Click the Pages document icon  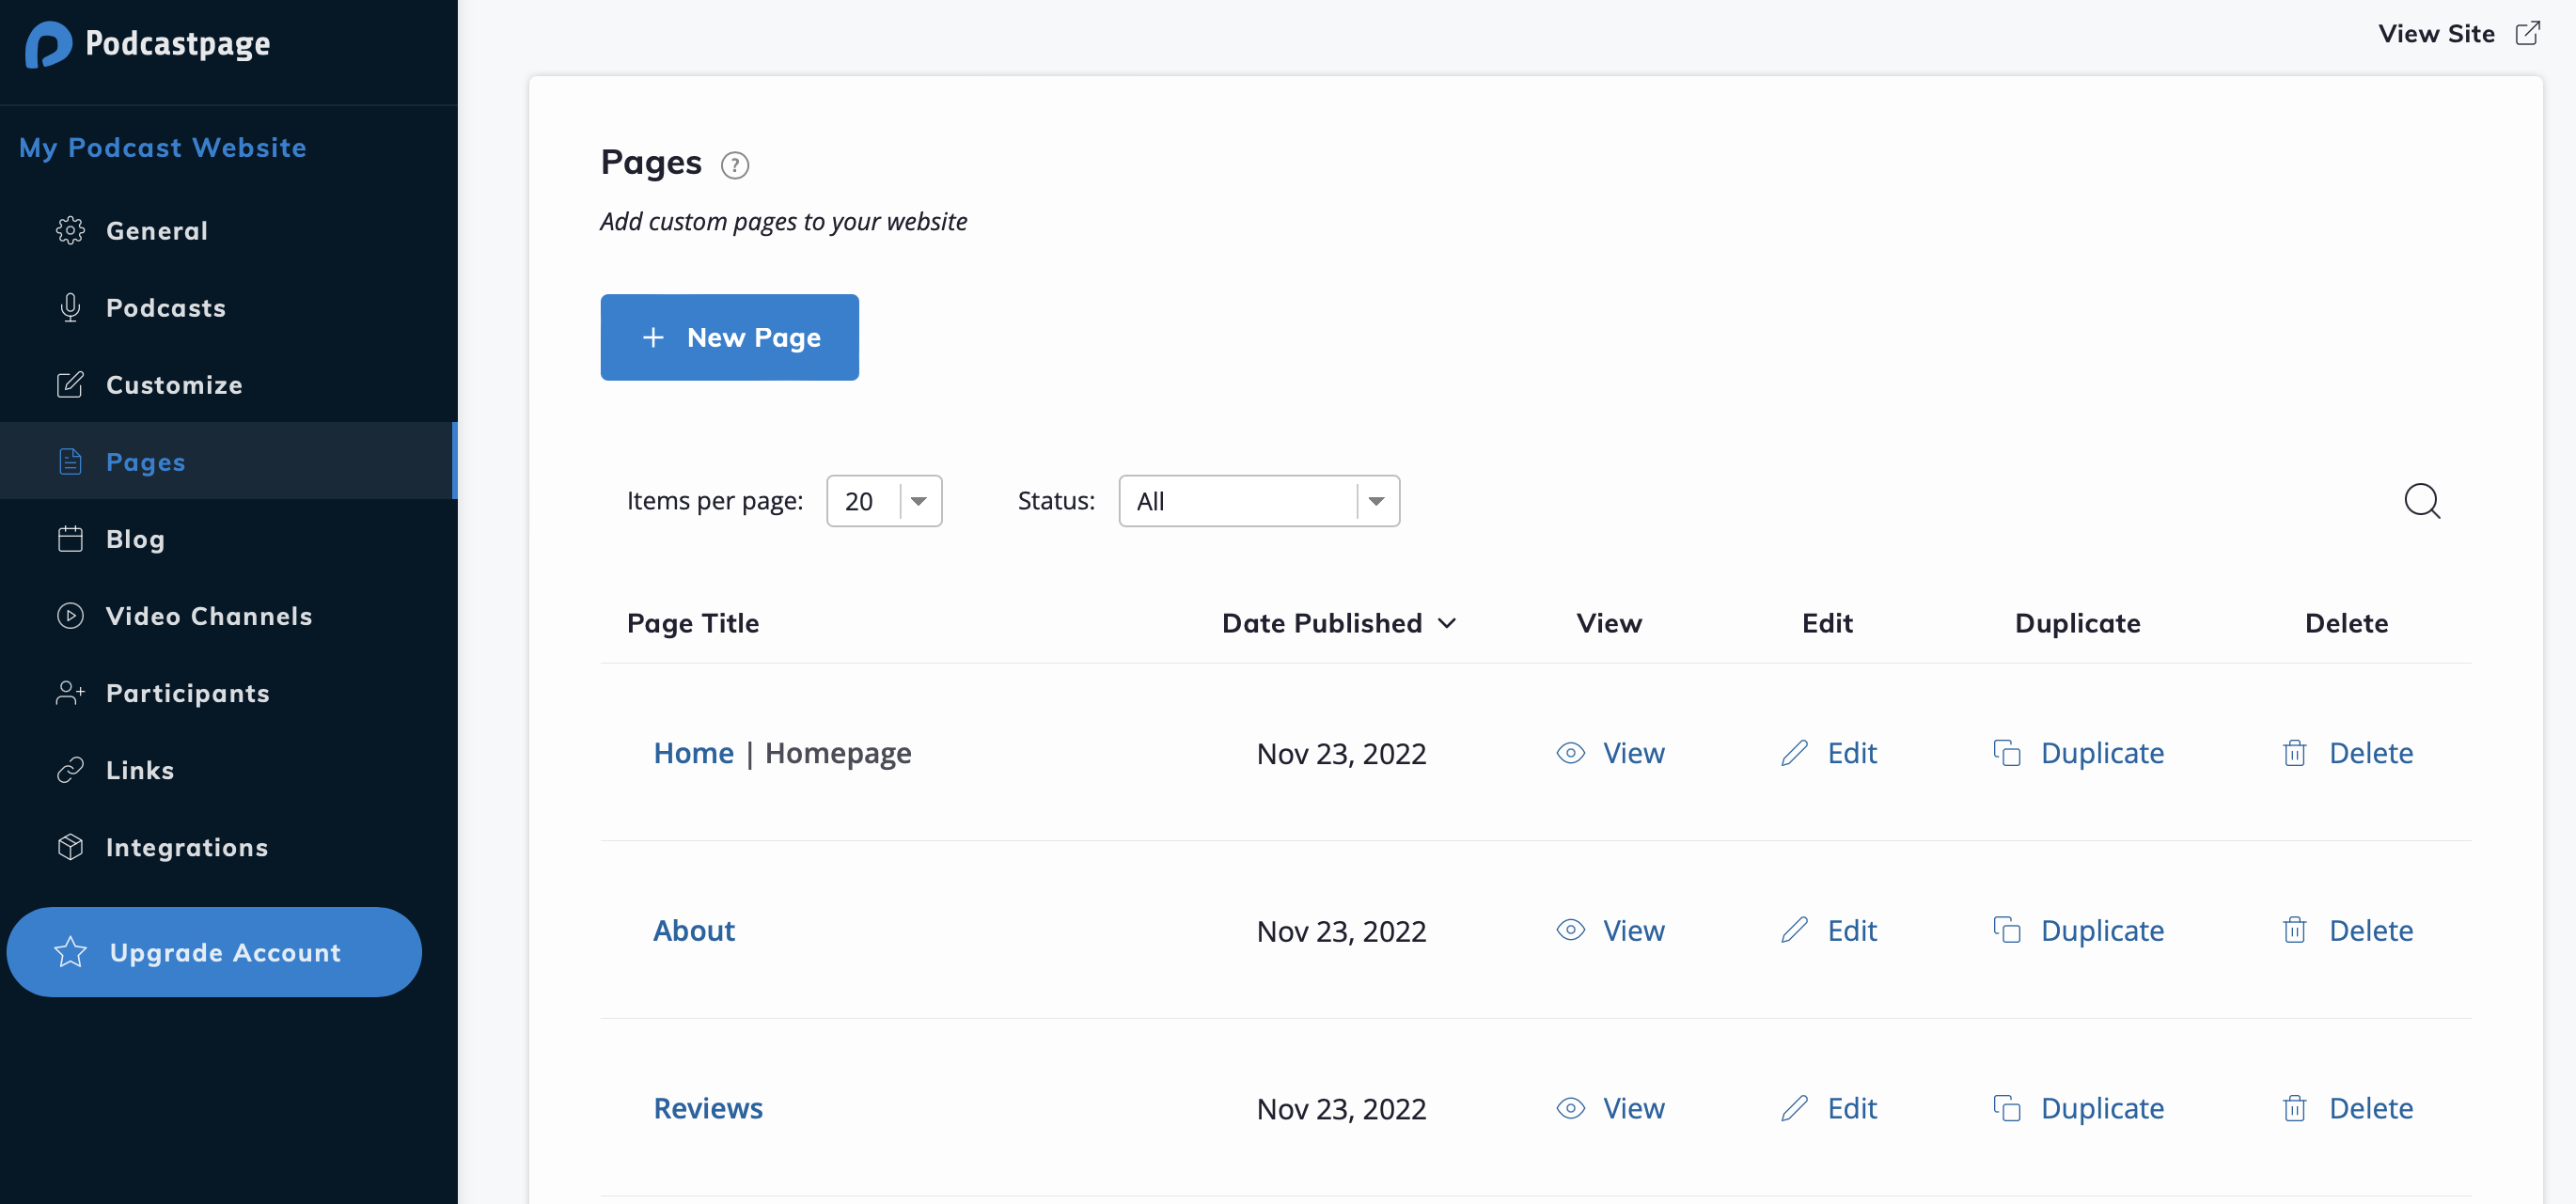70,461
